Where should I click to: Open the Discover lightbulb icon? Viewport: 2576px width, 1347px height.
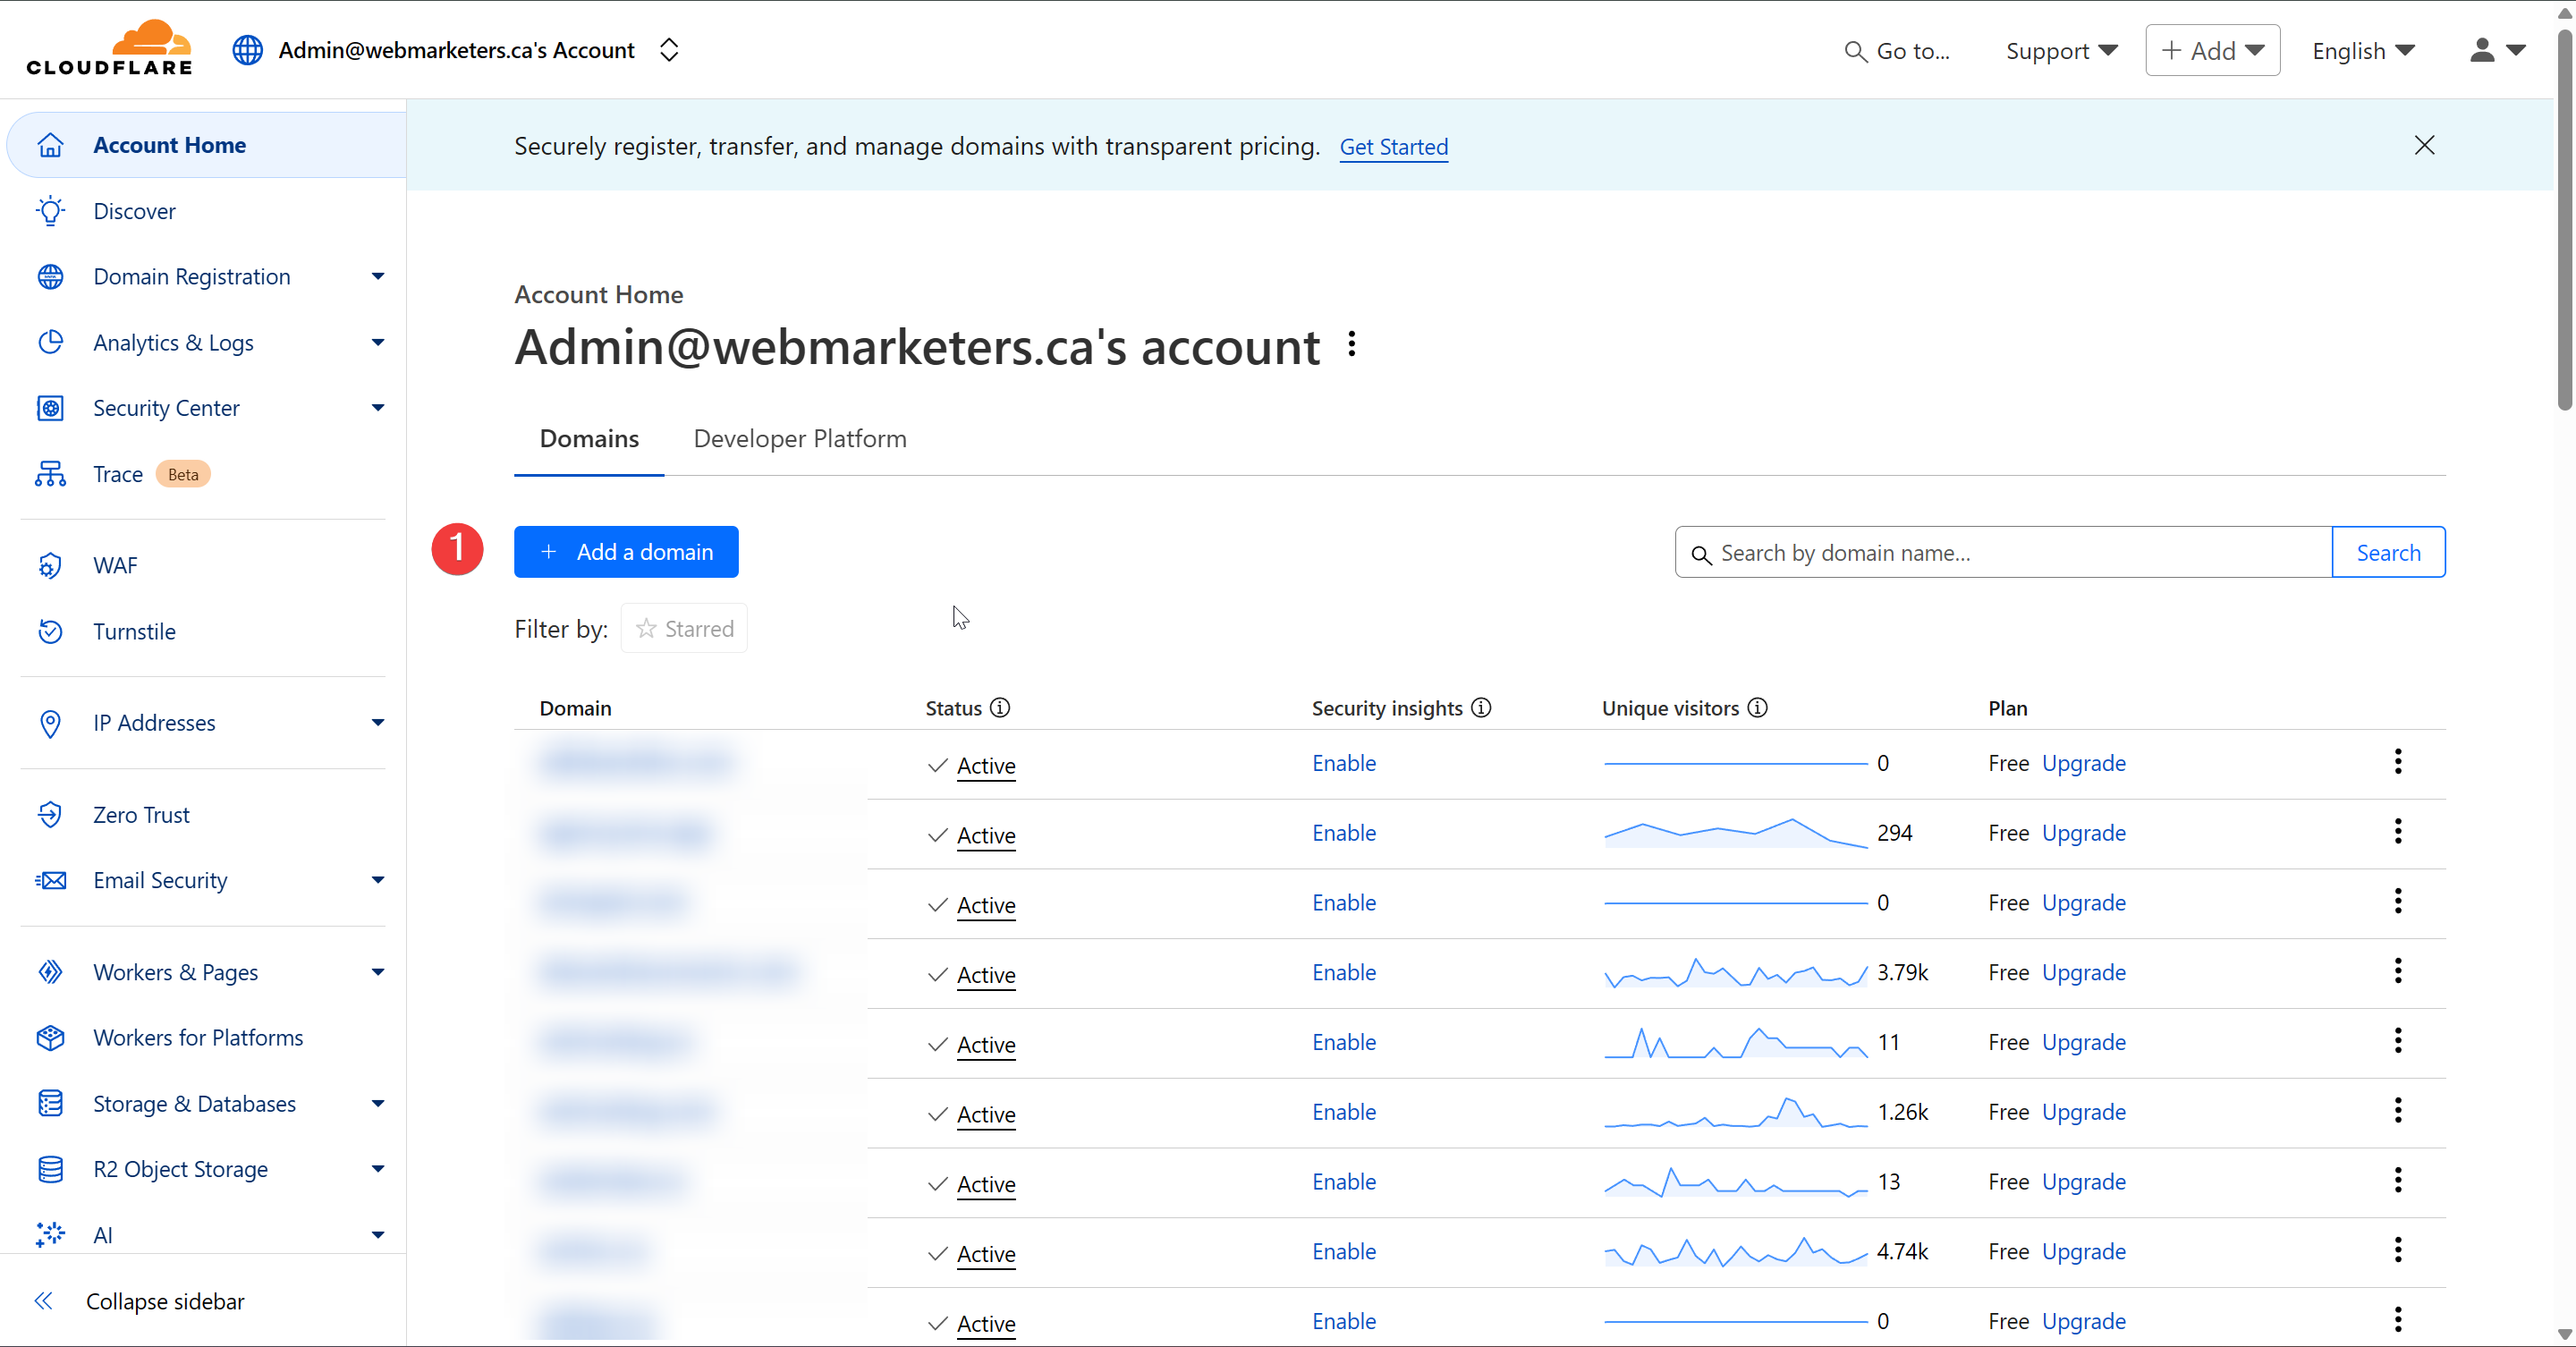50,211
